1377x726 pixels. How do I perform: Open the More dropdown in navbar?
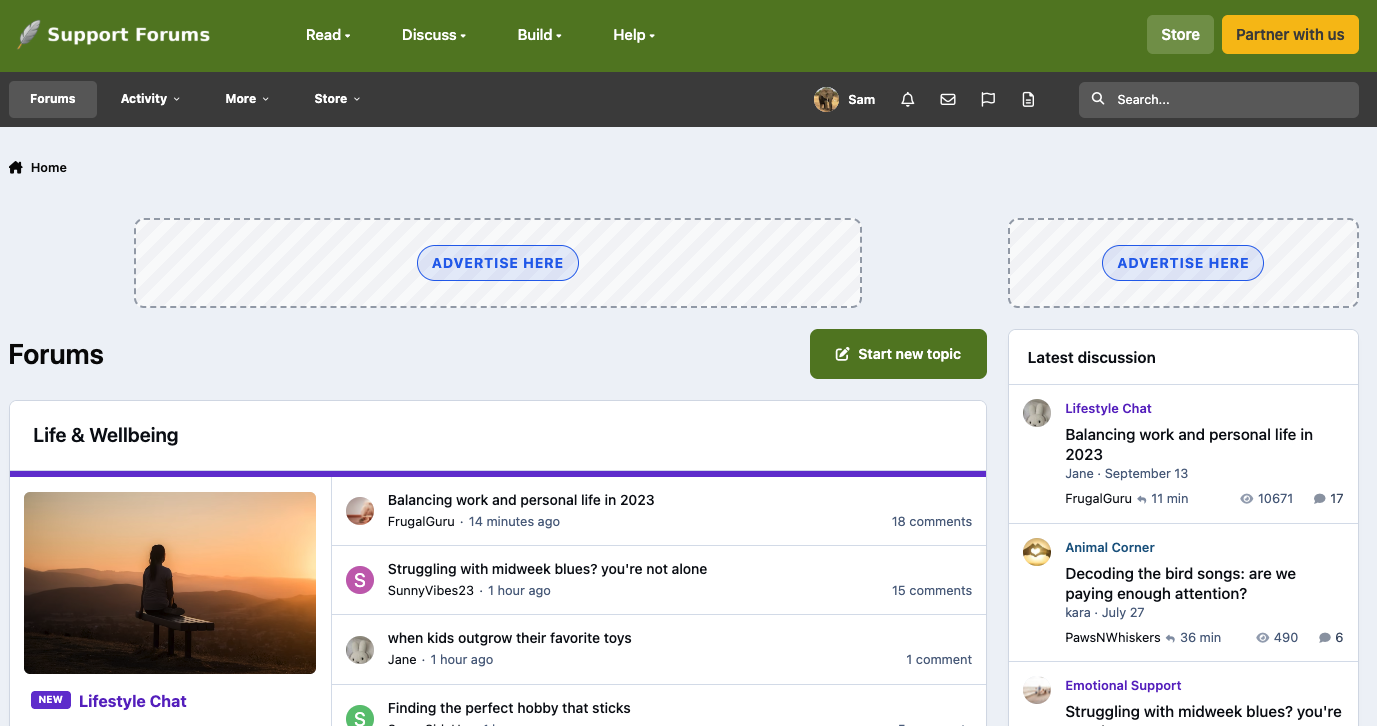tap(247, 99)
